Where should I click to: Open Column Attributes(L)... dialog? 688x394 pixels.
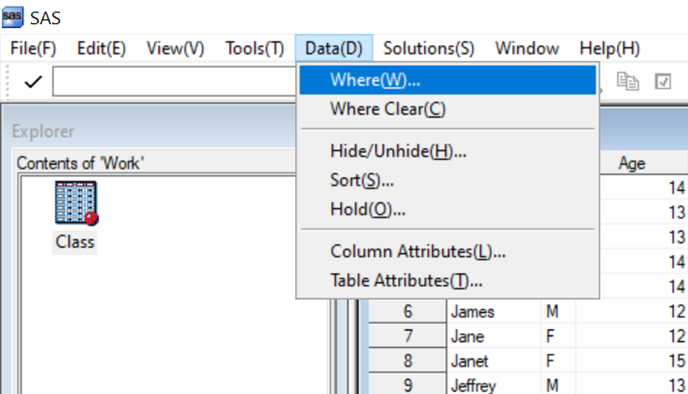[x=448, y=251]
